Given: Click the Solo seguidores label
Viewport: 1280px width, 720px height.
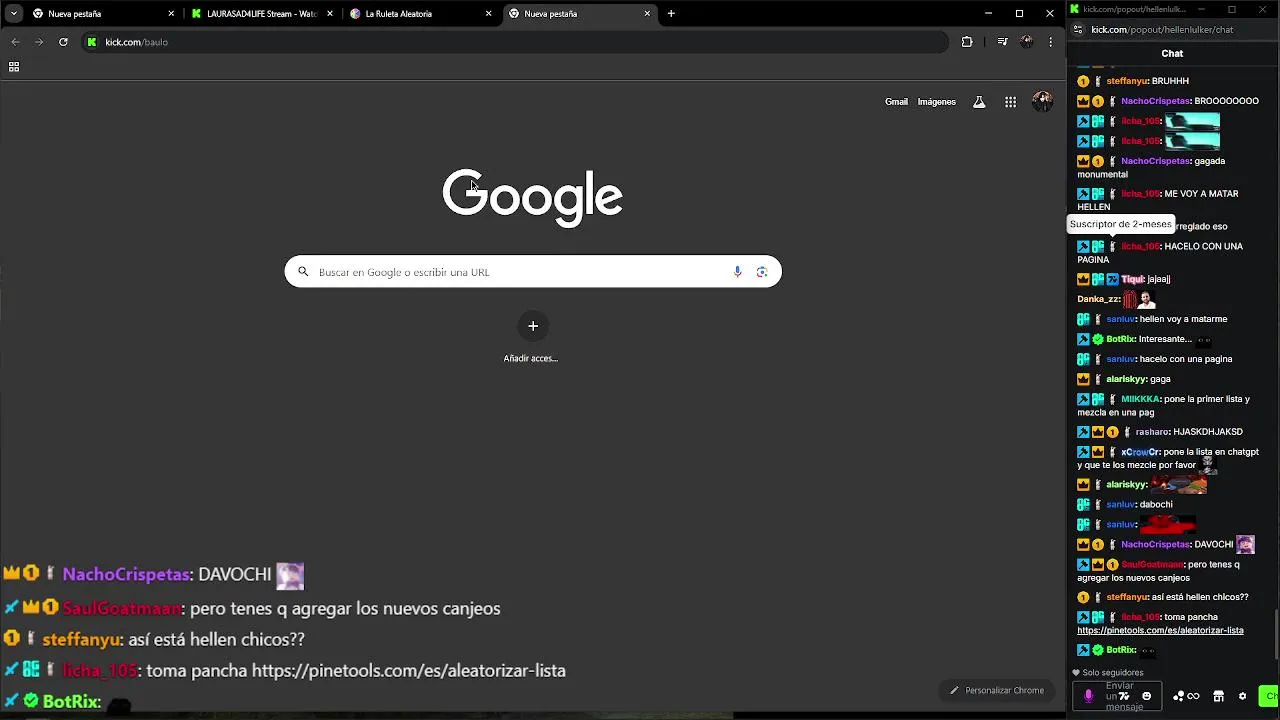Looking at the screenshot, I should (x=1113, y=673).
